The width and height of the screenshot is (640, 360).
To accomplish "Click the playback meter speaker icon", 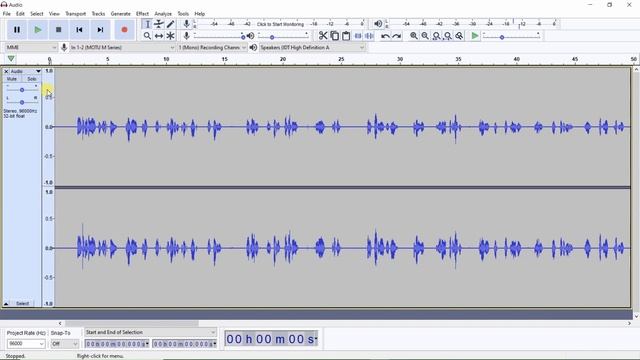I will 378,24.
